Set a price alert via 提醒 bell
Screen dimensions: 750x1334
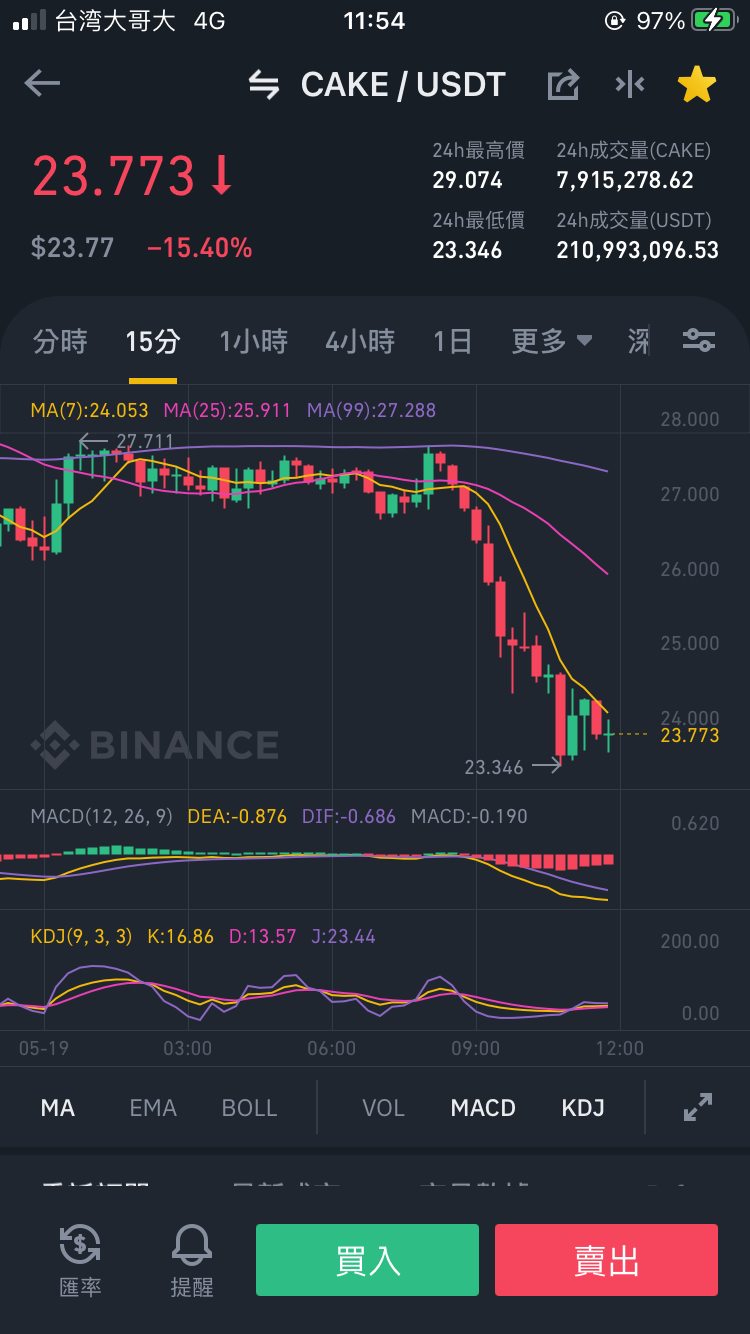pyautogui.click(x=192, y=1260)
